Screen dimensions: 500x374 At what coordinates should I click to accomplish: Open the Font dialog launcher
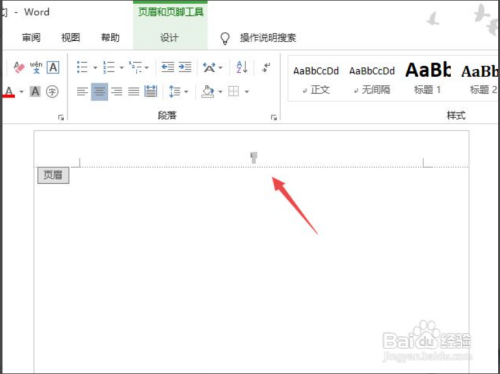[x=61, y=117]
